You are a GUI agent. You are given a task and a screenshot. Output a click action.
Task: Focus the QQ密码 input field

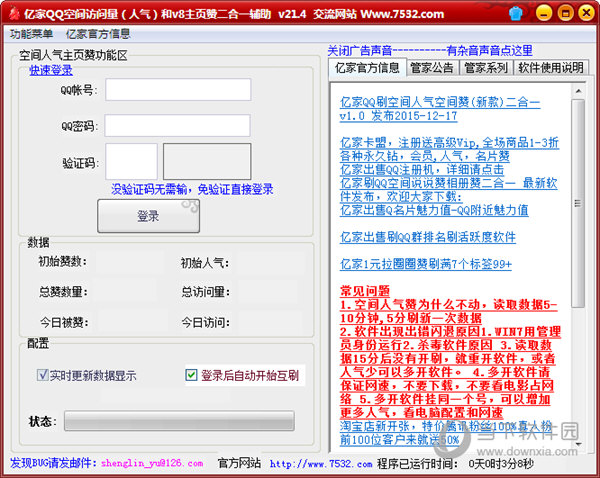click(x=178, y=126)
